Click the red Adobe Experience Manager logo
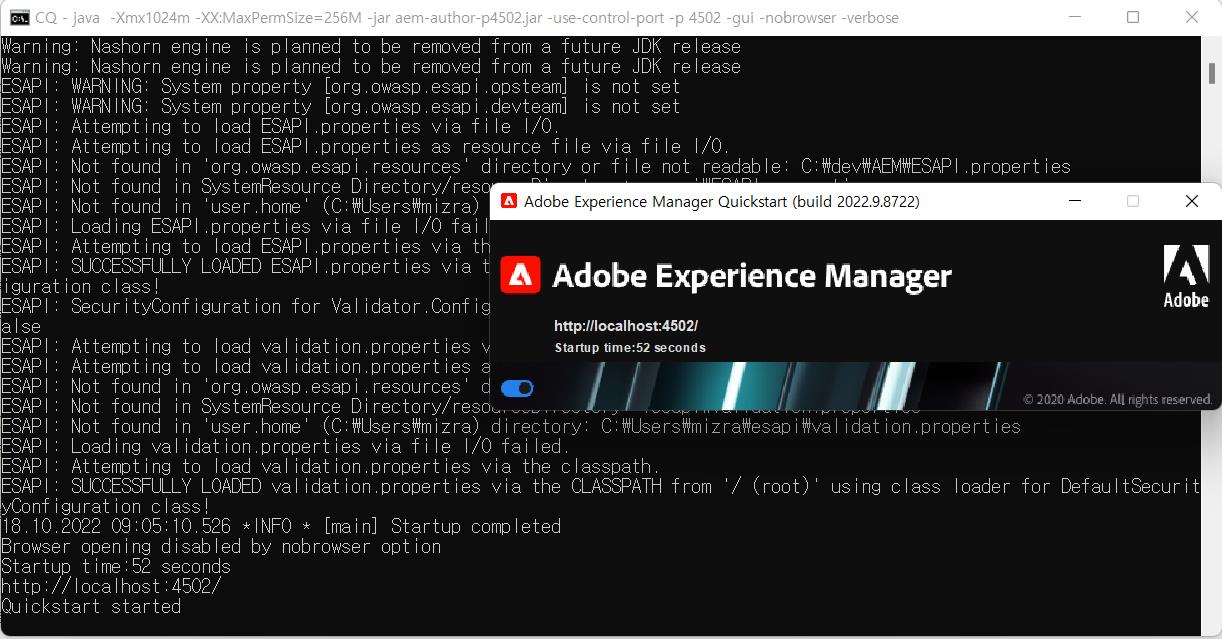This screenshot has height=639, width=1222. 521,274
